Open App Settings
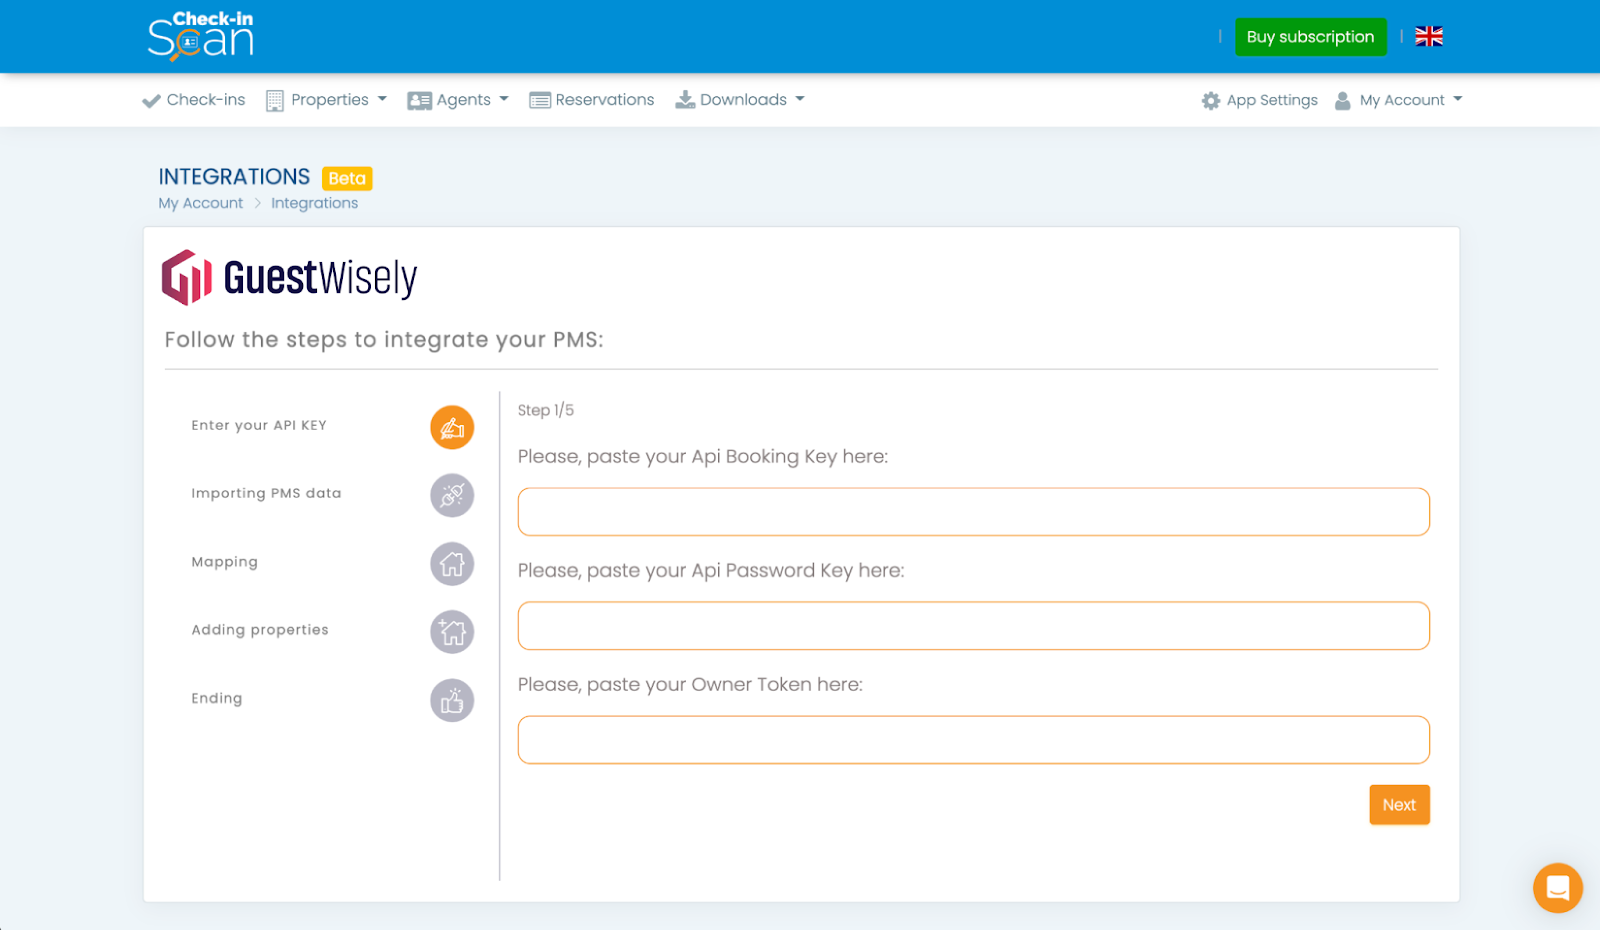The height and width of the screenshot is (930, 1600). point(1260,100)
